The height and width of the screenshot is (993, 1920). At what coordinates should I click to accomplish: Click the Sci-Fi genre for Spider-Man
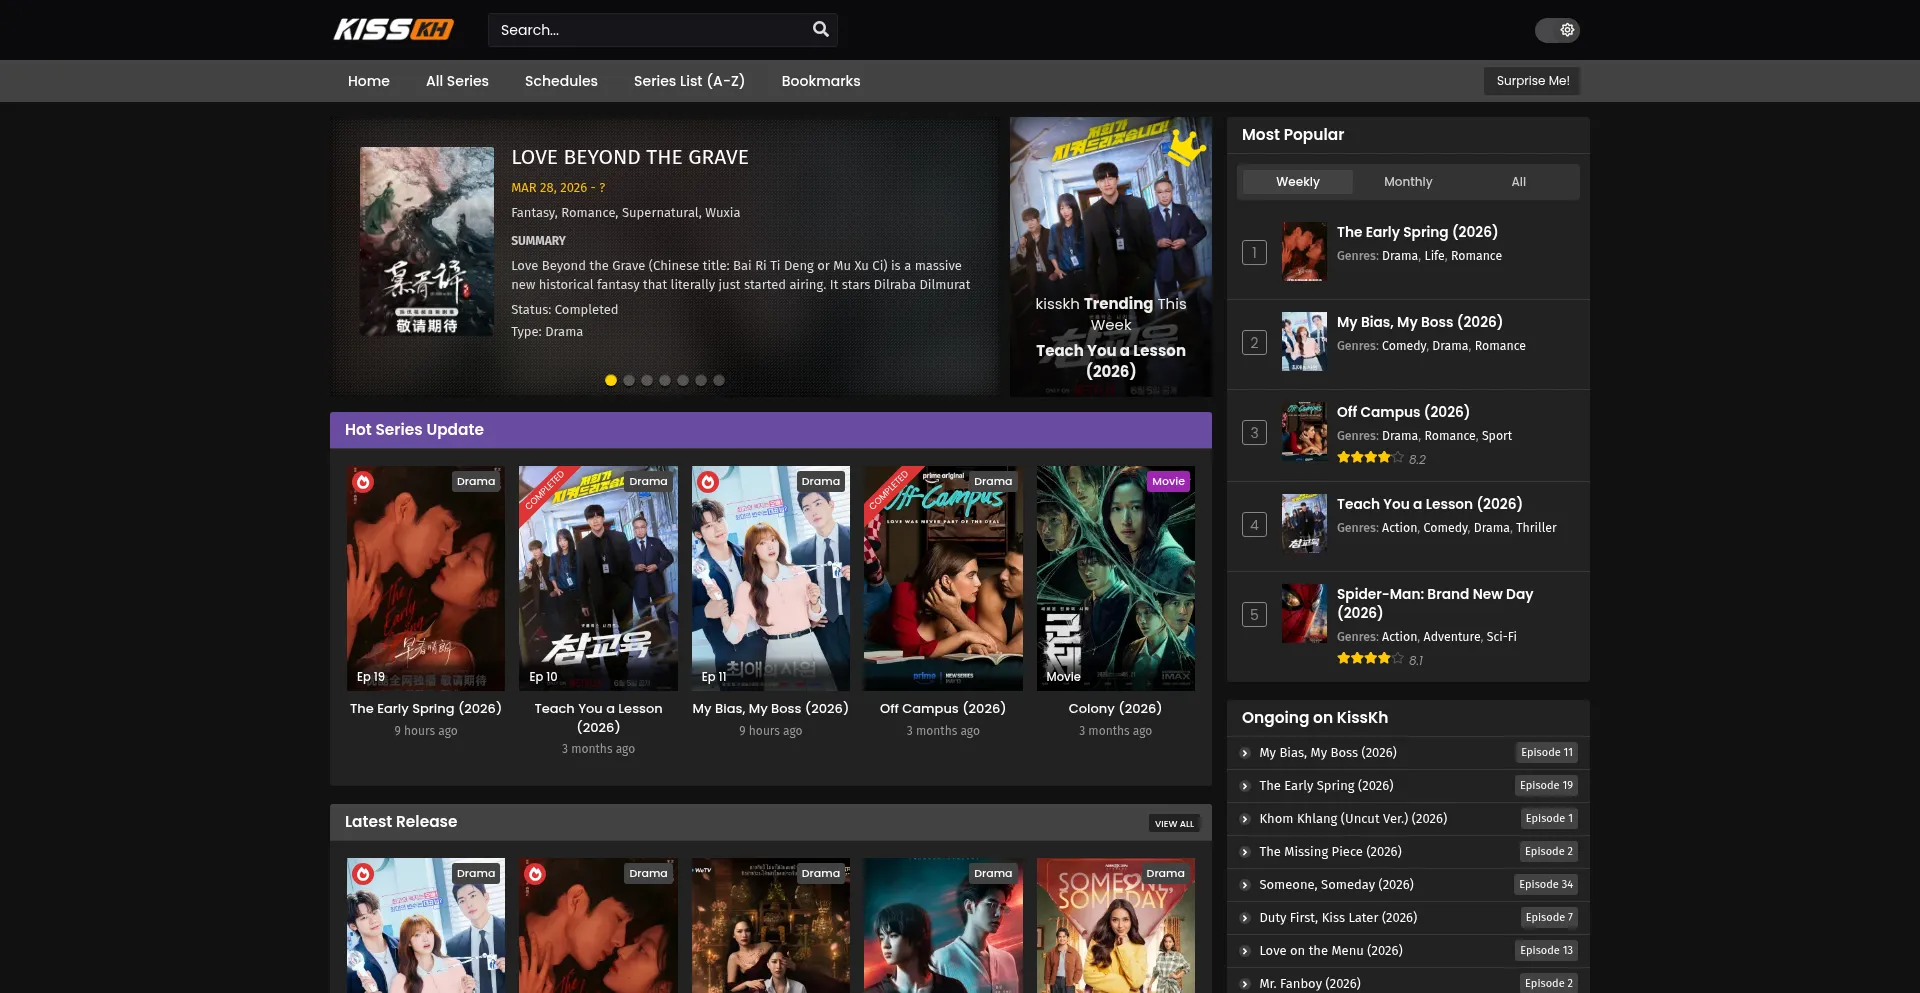pyautogui.click(x=1501, y=637)
